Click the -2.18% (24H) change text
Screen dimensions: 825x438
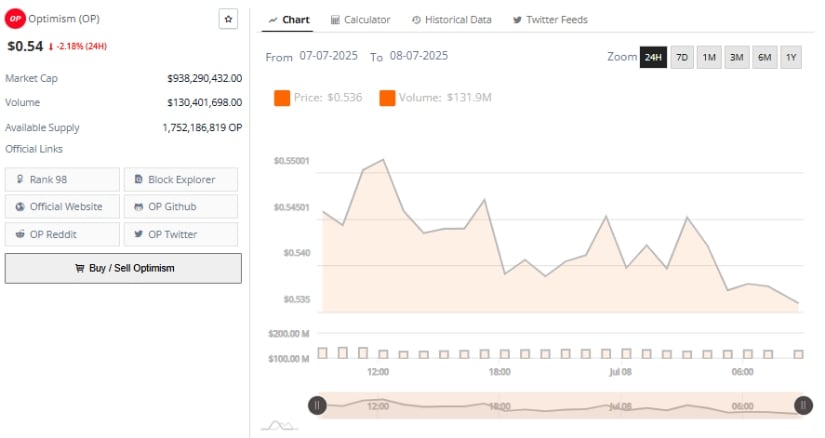click(x=82, y=46)
